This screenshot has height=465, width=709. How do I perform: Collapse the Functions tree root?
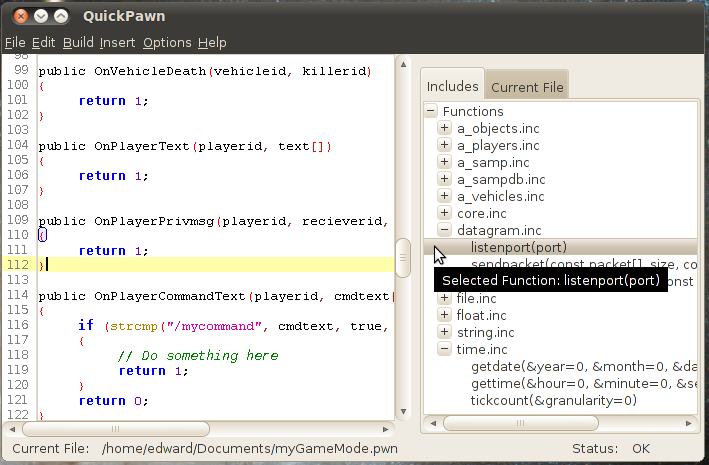431,112
